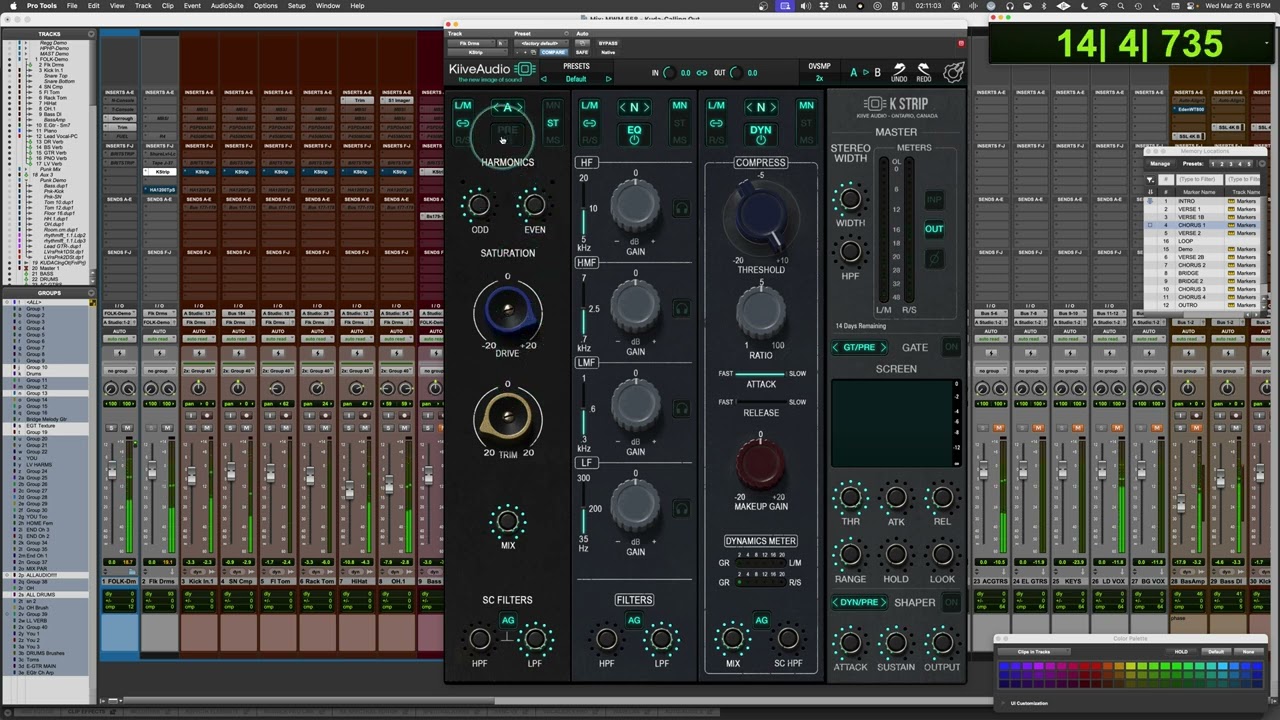Click channel link icon in Dynamics section
This screenshot has height=720, width=1280.
pyautogui.click(x=716, y=123)
